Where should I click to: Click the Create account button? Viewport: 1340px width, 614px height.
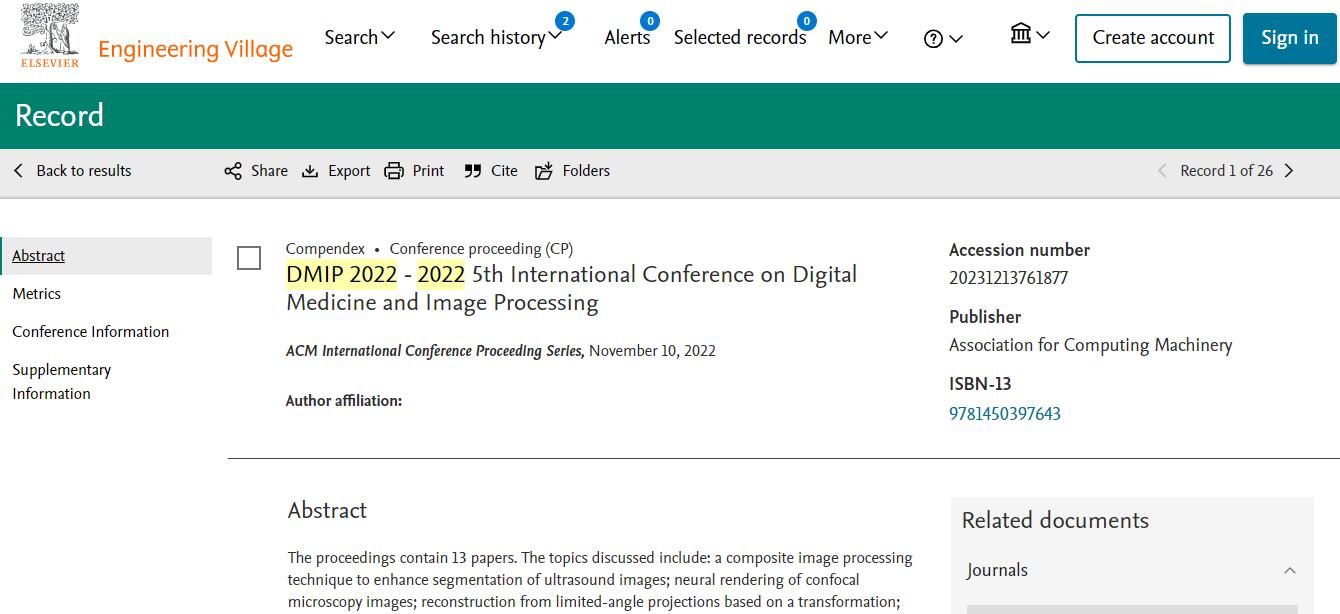click(1153, 38)
